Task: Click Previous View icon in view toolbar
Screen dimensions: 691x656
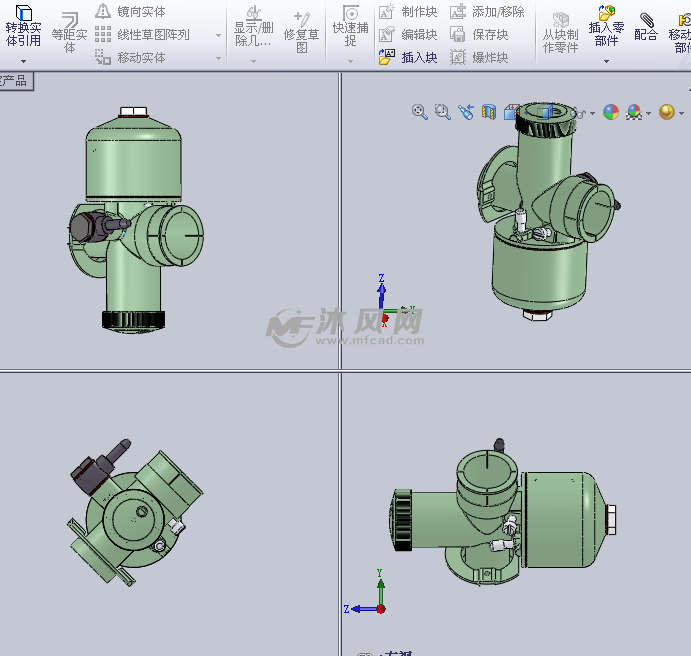Action: (x=466, y=112)
